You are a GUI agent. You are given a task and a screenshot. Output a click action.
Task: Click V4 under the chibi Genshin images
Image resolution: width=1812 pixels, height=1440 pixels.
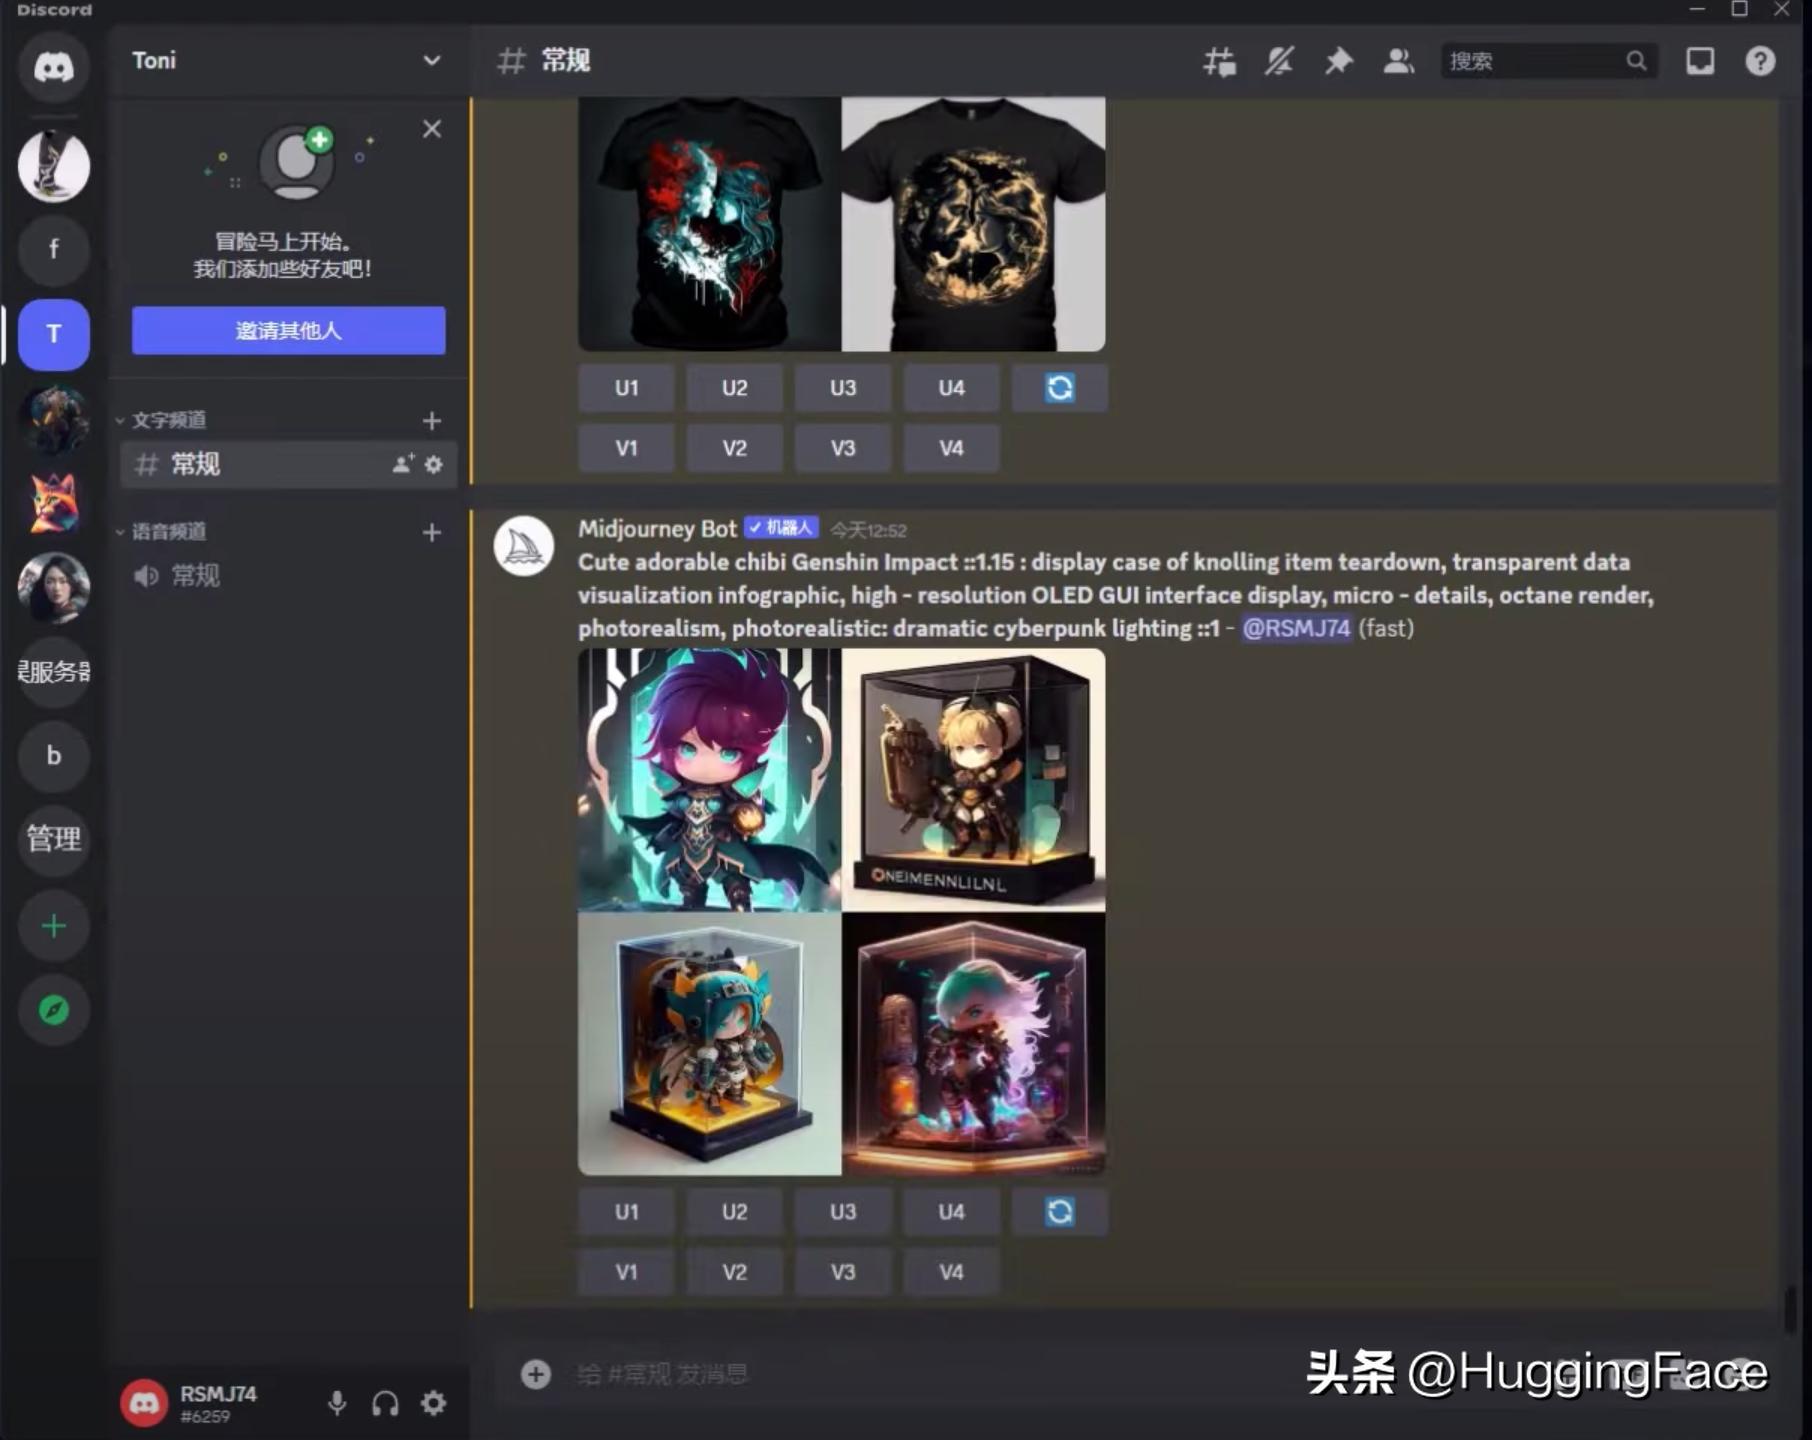(x=951, y=1272)
